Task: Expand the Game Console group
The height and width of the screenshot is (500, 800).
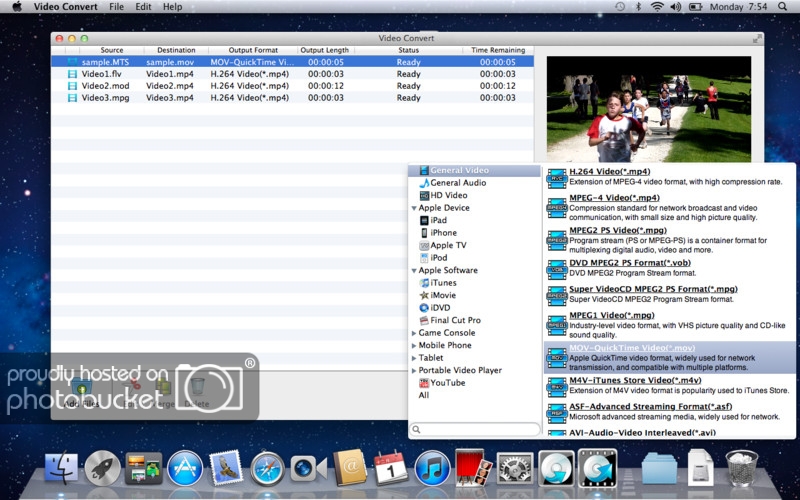Action: (414, 333)
